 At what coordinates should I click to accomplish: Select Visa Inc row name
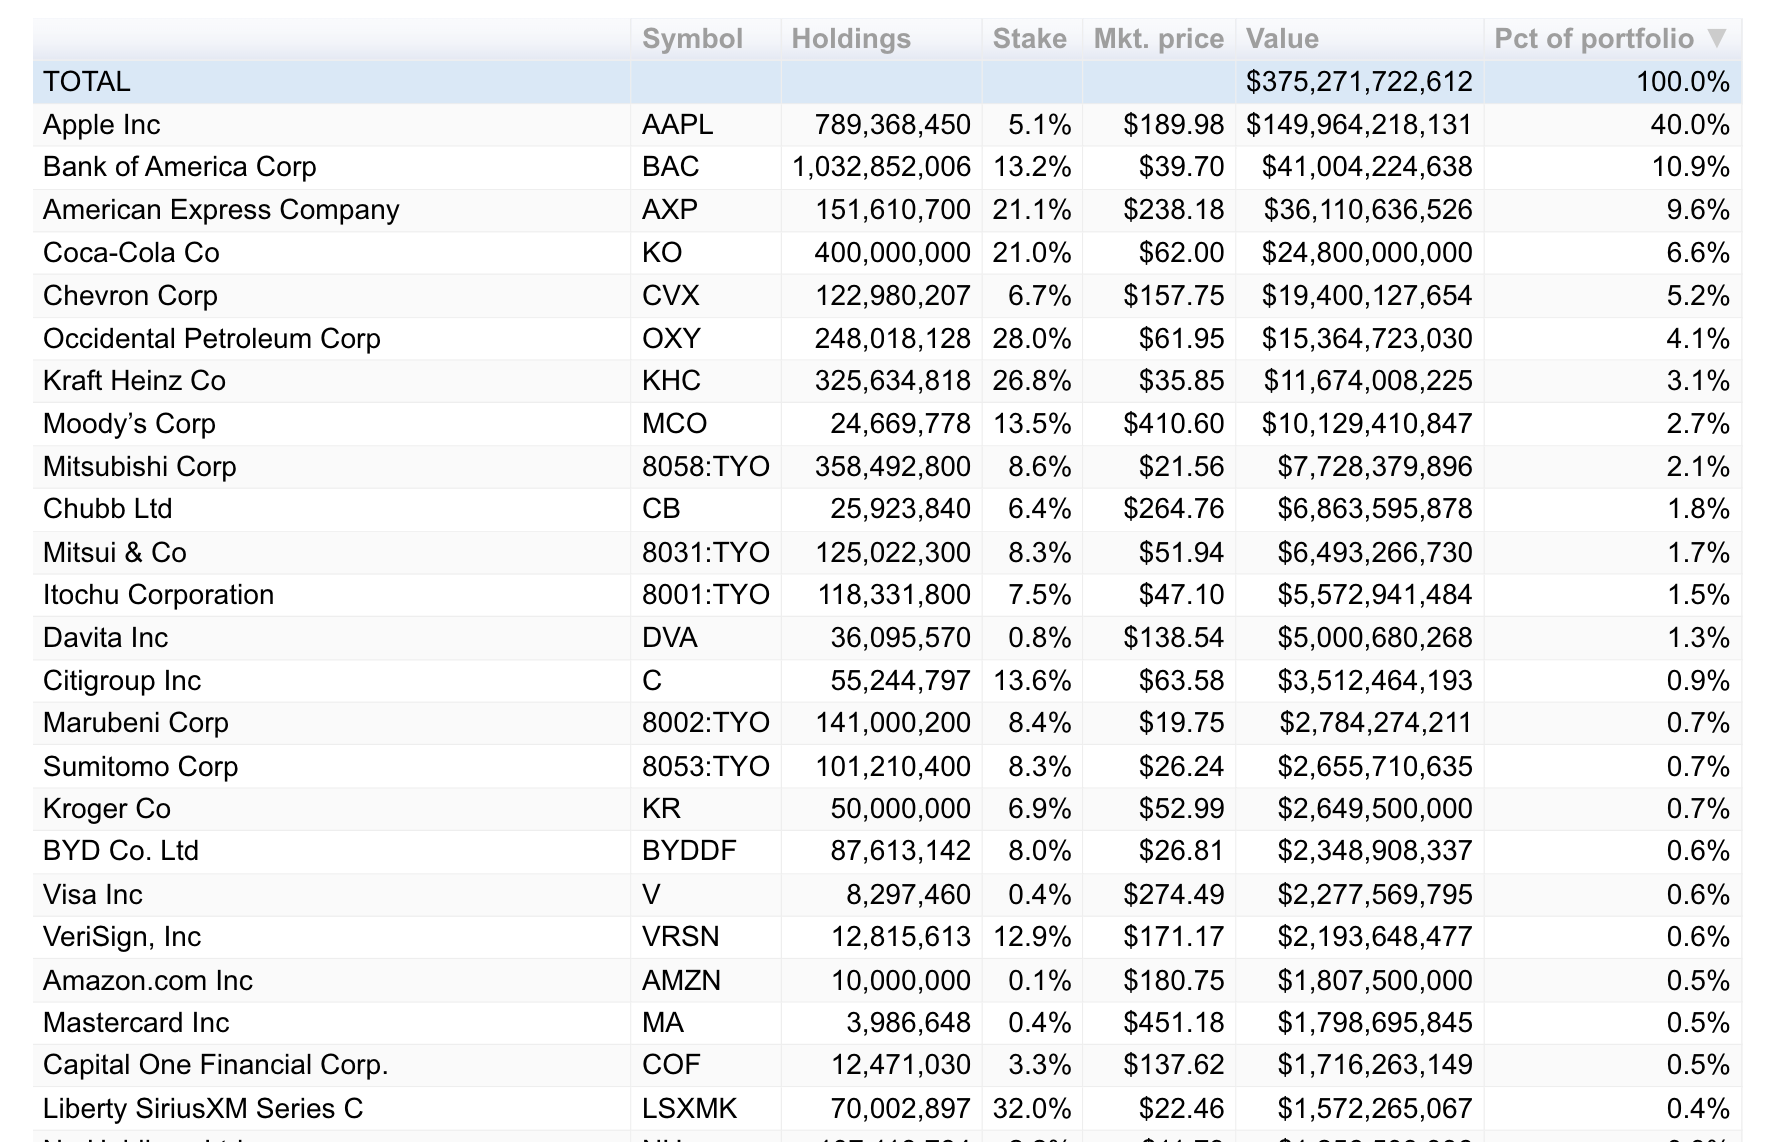[93, 895]
